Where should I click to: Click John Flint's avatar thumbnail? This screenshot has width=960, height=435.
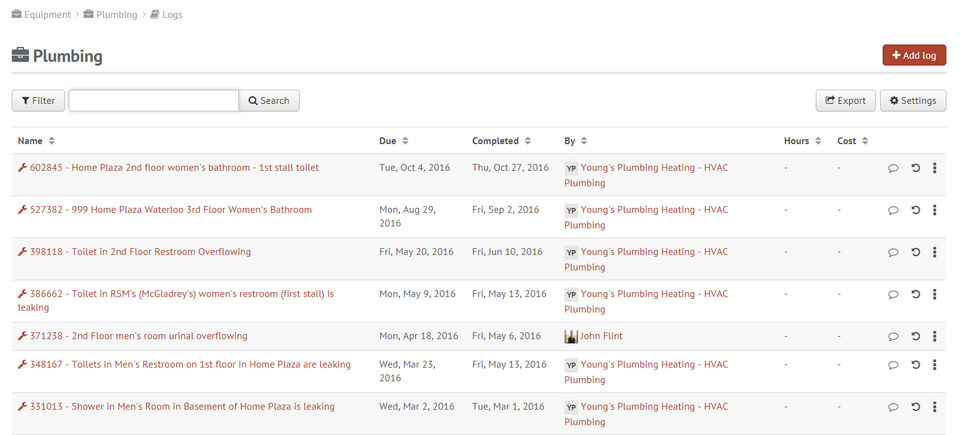coord(571,336)
